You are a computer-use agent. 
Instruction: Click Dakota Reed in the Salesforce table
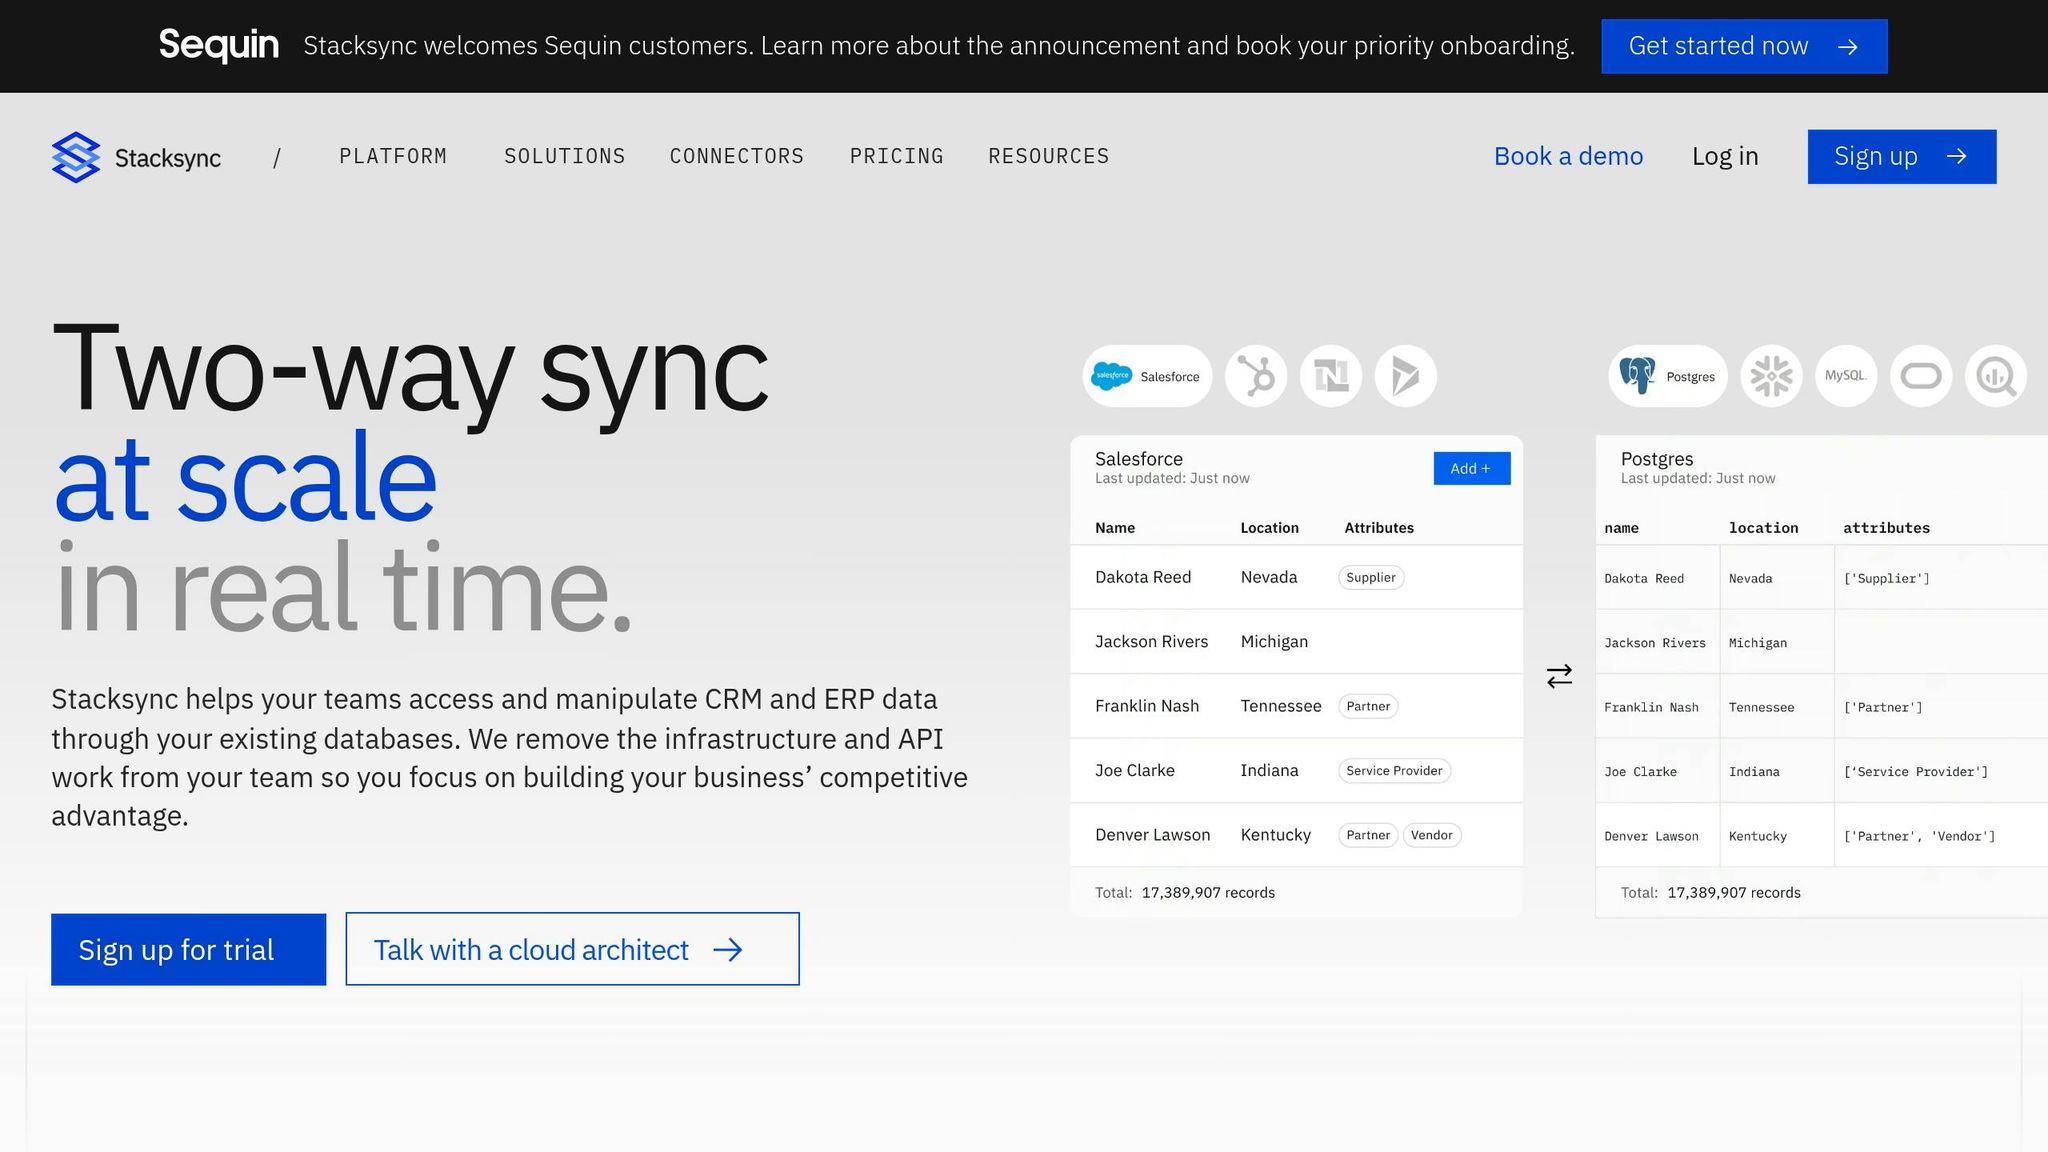click(x=1143, y=577)
